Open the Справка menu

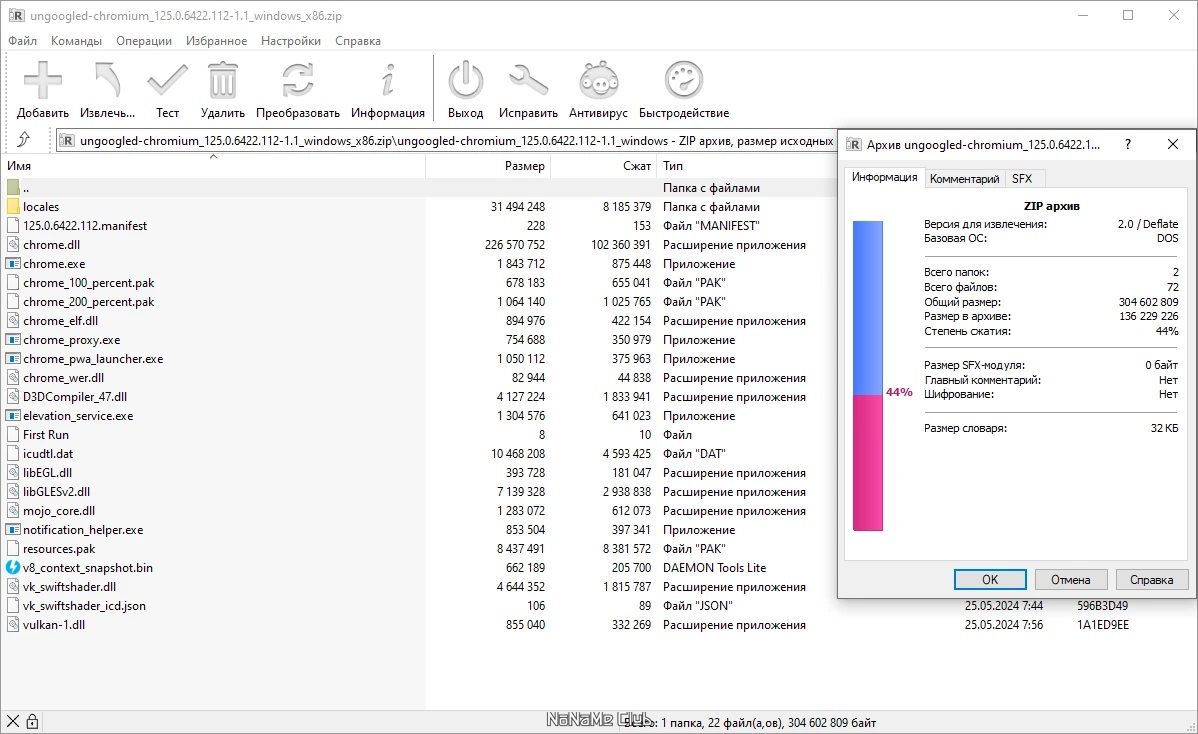(358, 40)
